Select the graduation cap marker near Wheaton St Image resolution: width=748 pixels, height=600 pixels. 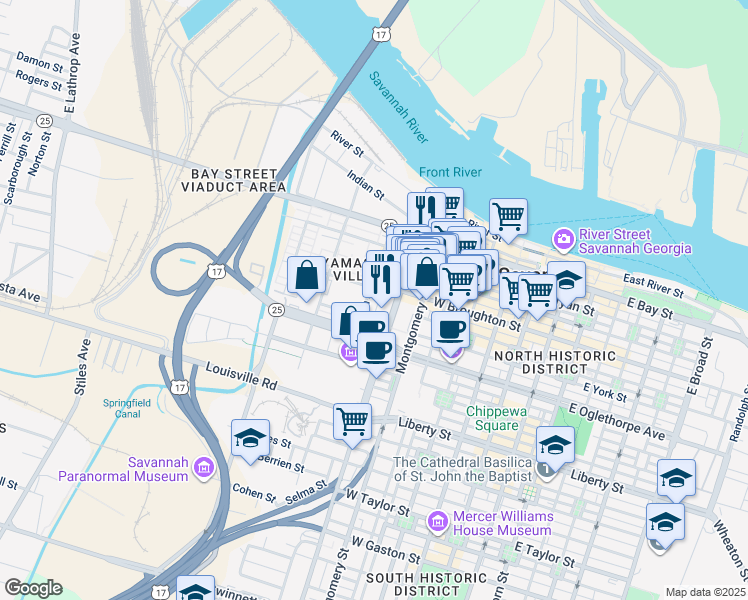tap(665, 526)
